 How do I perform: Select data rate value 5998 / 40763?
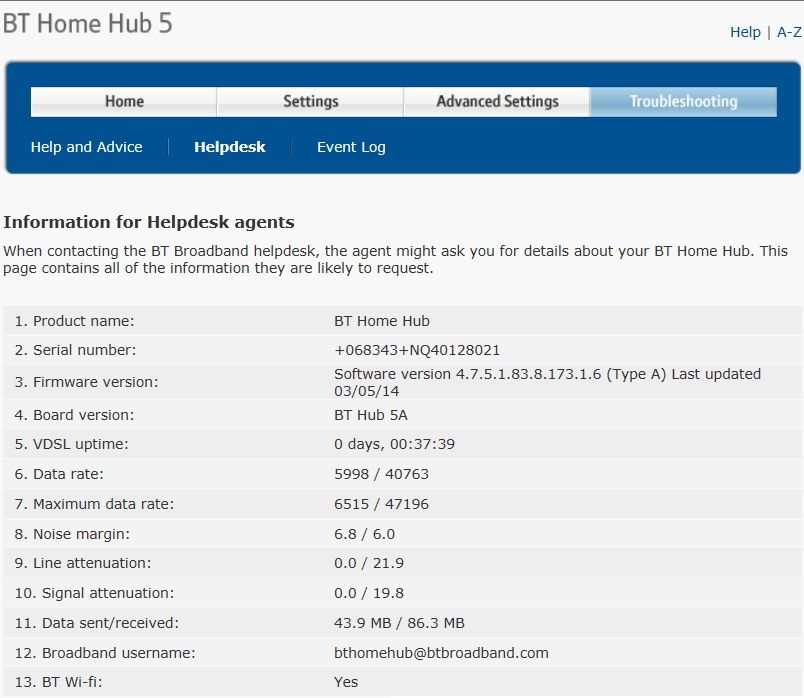point(381,474)
